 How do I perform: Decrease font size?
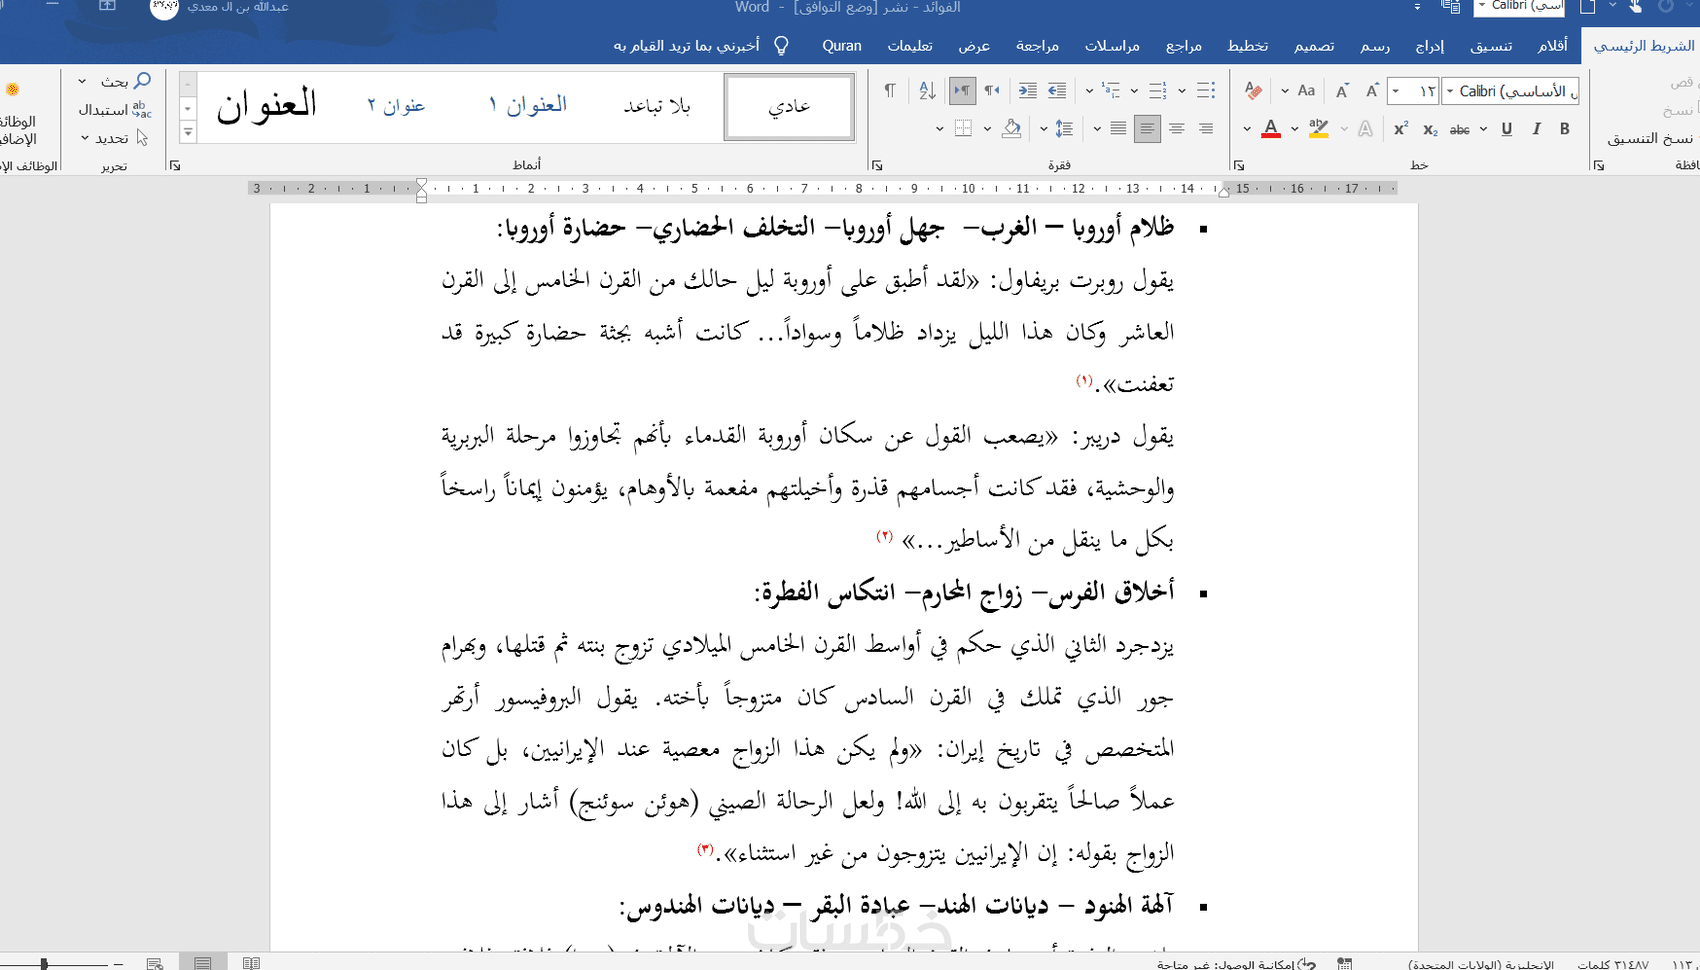(x=1342, y=91)
